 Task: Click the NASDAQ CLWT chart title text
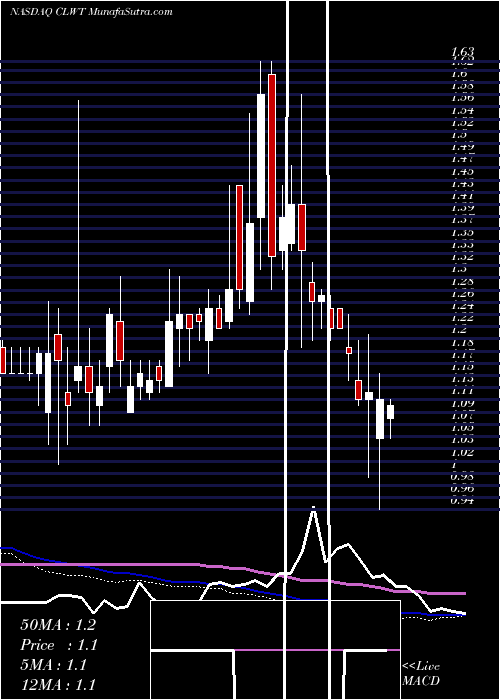tap(91, 12)
